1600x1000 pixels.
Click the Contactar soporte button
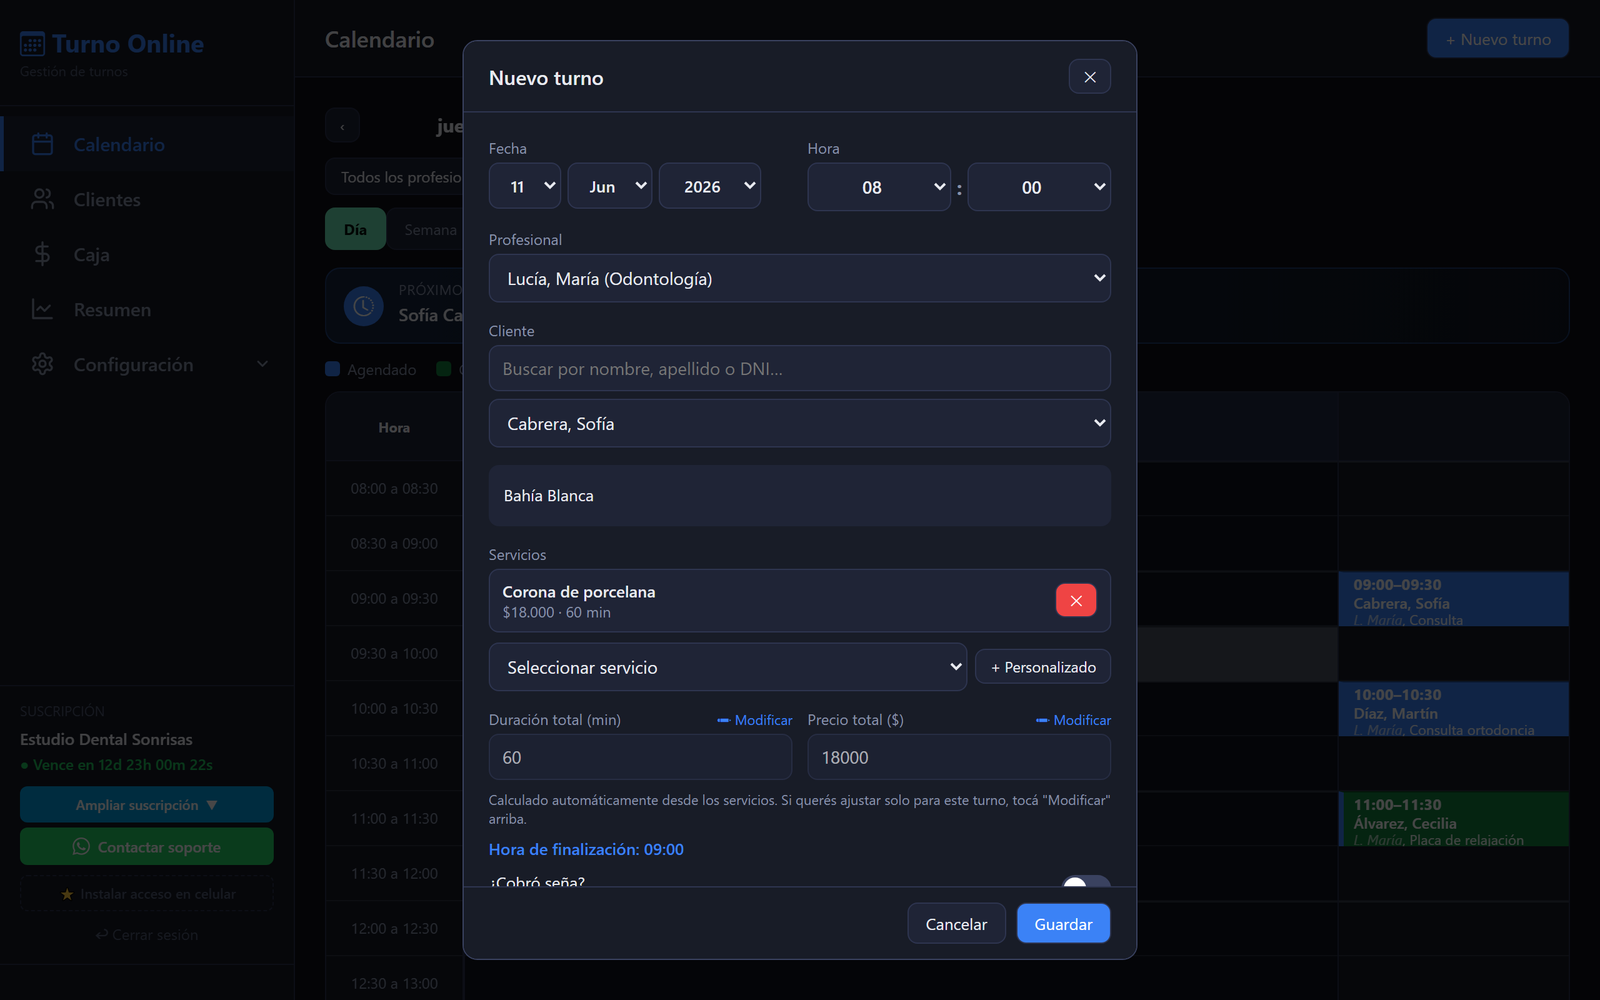tap(147, 846)
